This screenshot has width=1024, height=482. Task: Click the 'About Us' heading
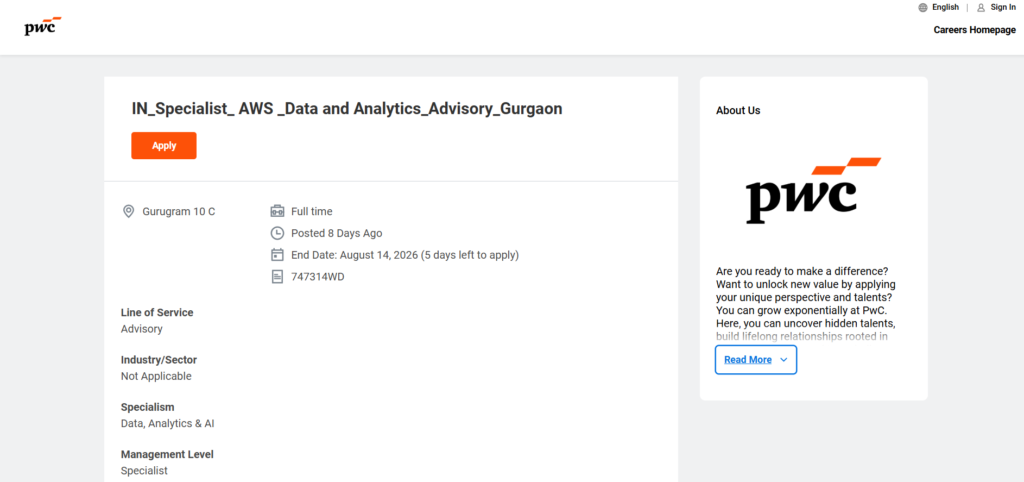(x=738, y=110)
